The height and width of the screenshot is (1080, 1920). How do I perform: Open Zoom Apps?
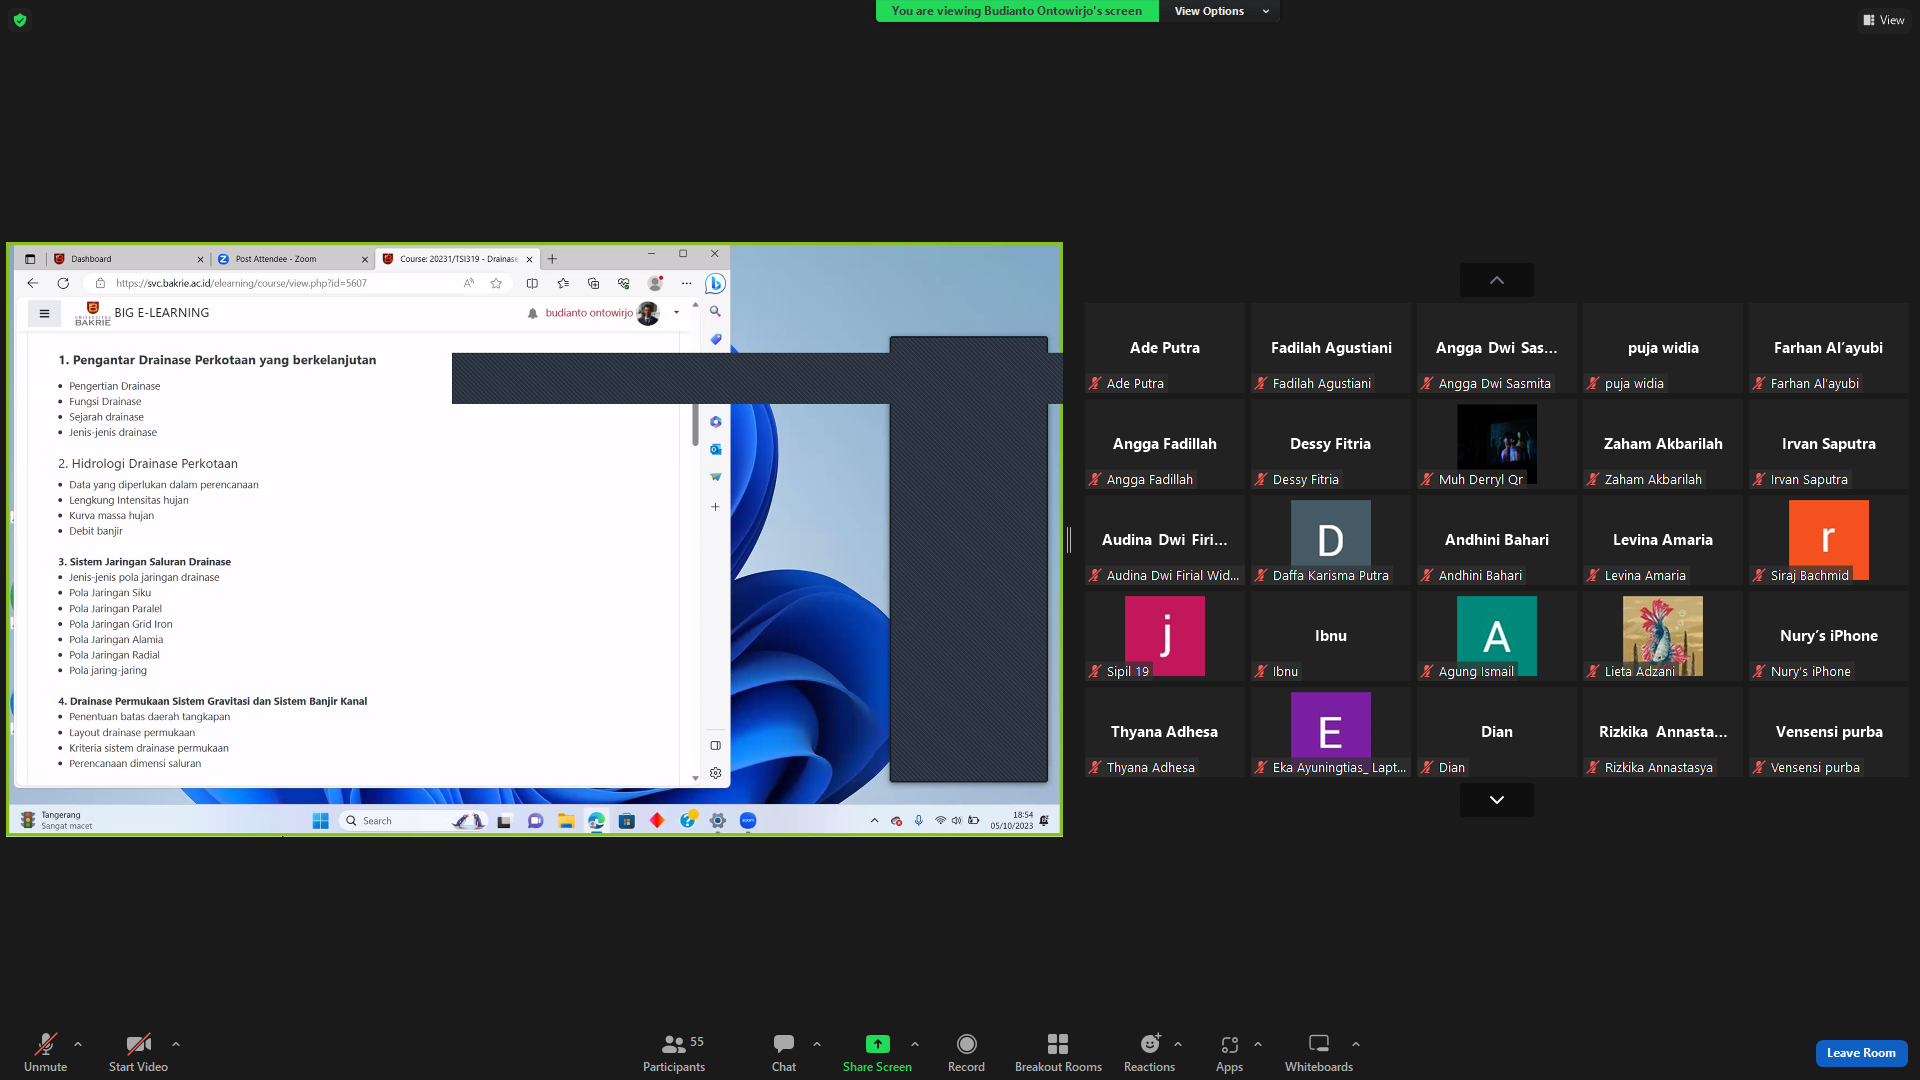(1229, 1052)
